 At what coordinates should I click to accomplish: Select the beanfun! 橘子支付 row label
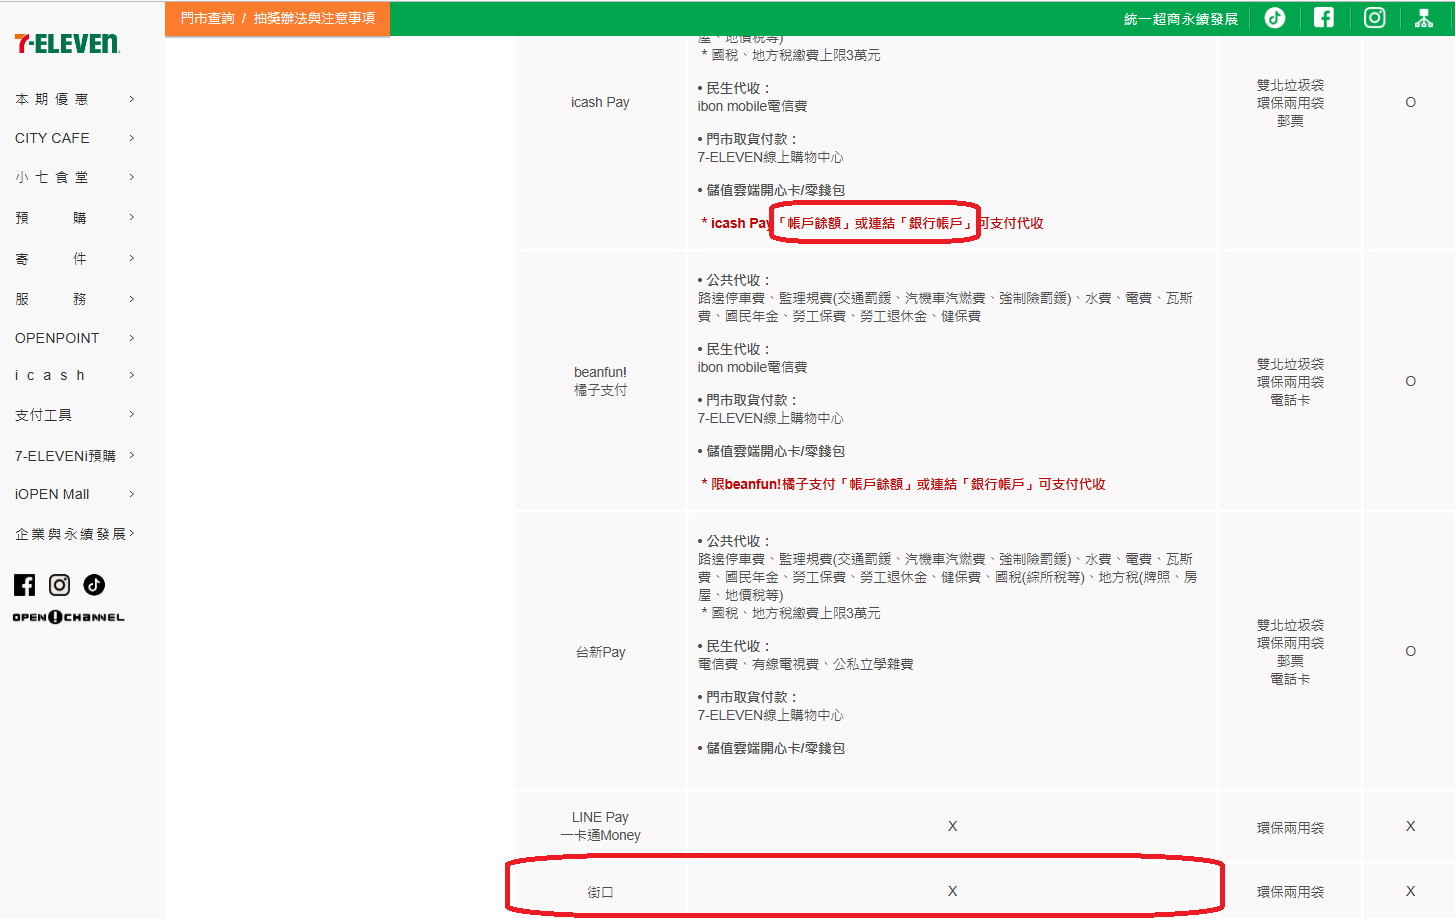coord(600,381)
